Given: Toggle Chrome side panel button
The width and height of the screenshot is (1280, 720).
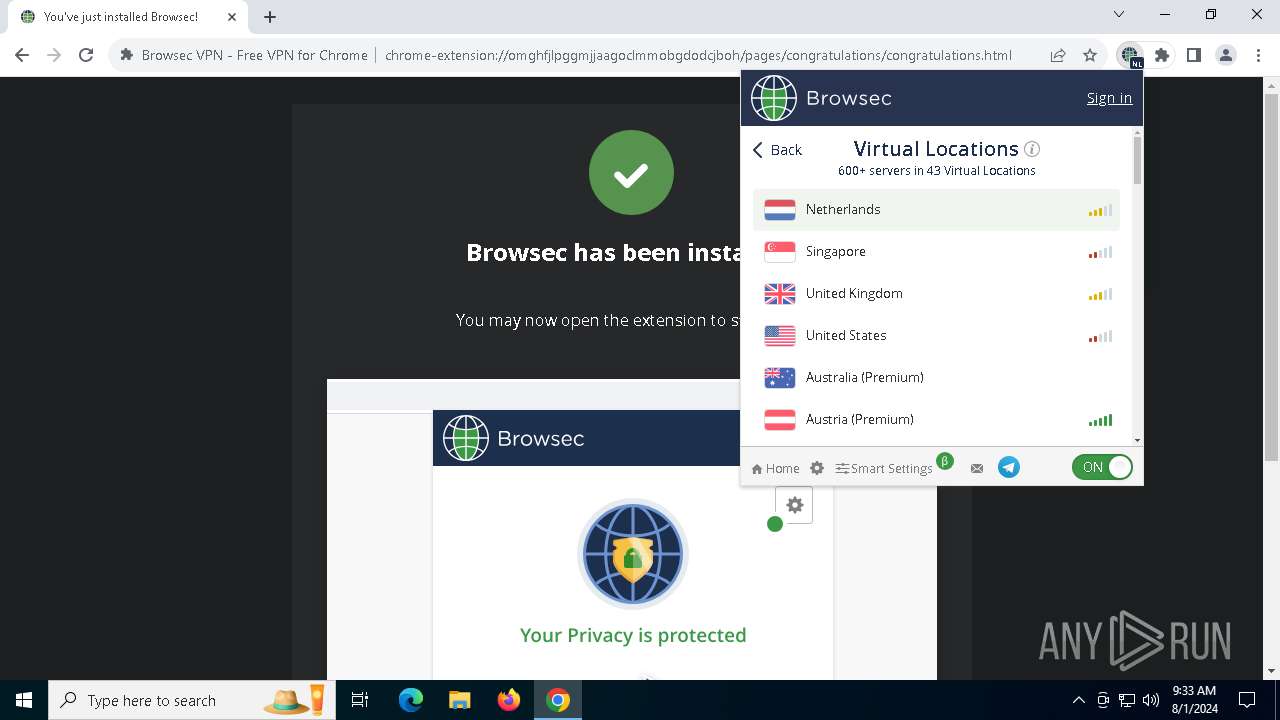Looking at the screenshot, I should tap(1194, 56).
